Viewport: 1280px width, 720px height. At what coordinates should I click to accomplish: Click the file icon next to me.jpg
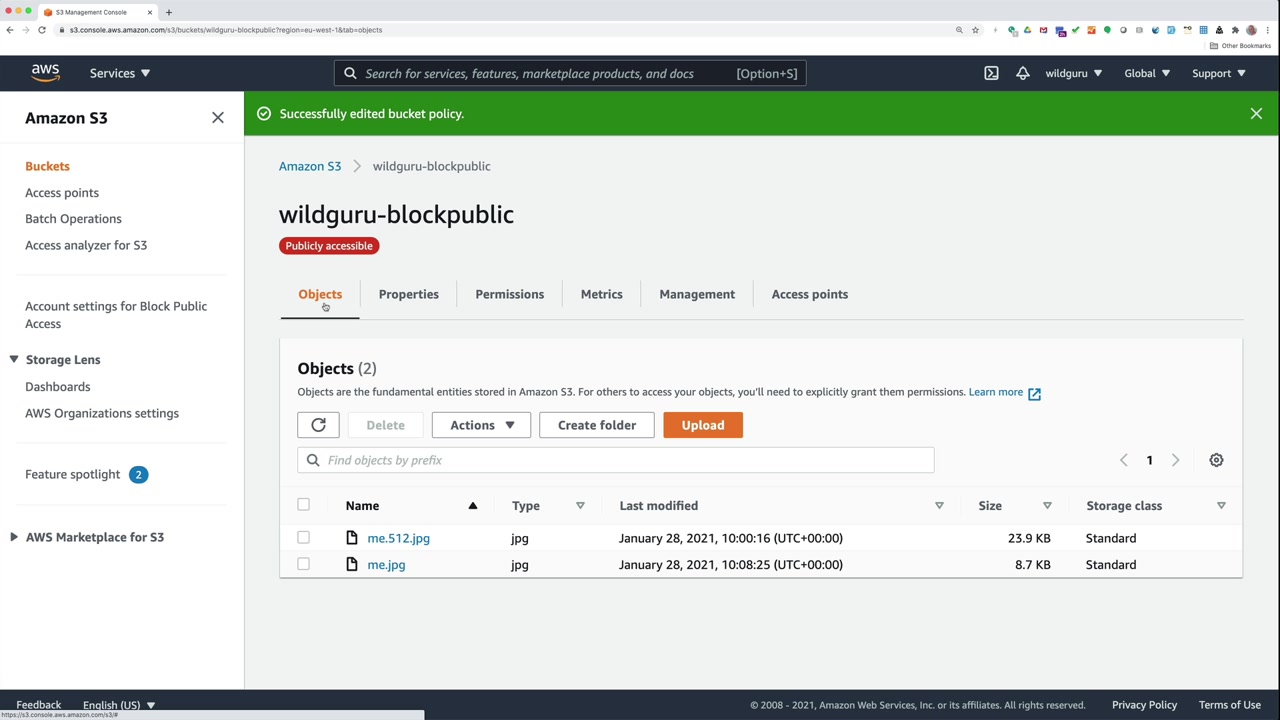(x=352, y=565)
